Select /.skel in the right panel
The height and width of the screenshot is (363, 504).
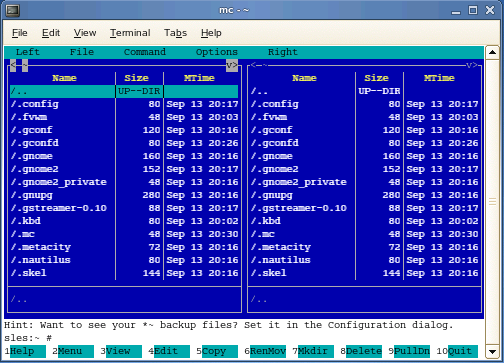364,273
